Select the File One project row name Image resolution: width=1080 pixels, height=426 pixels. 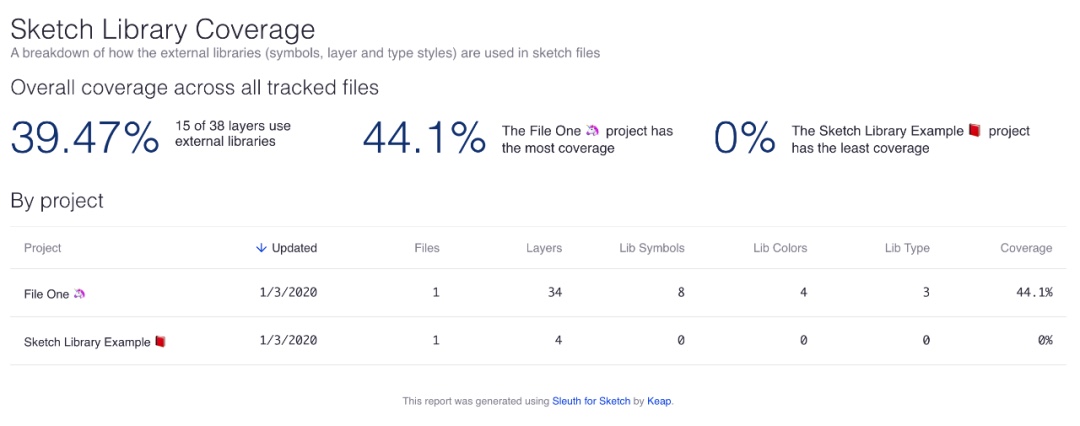point(47,293)
